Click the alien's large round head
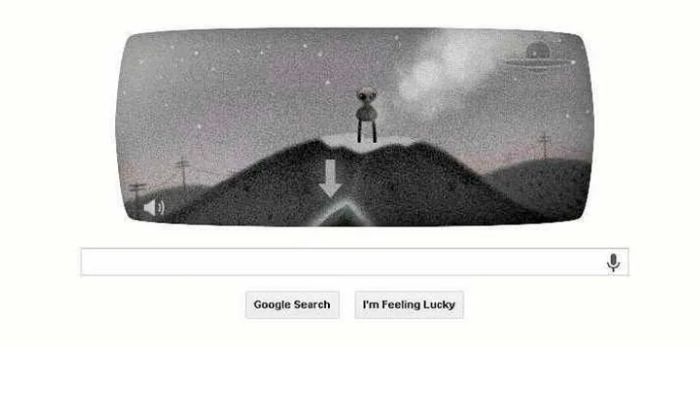 [367, 95]
